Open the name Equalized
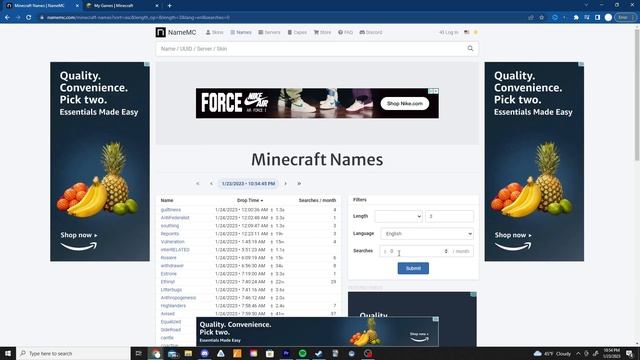This screenshot has height=360, width=640. (x=171, y=322)
